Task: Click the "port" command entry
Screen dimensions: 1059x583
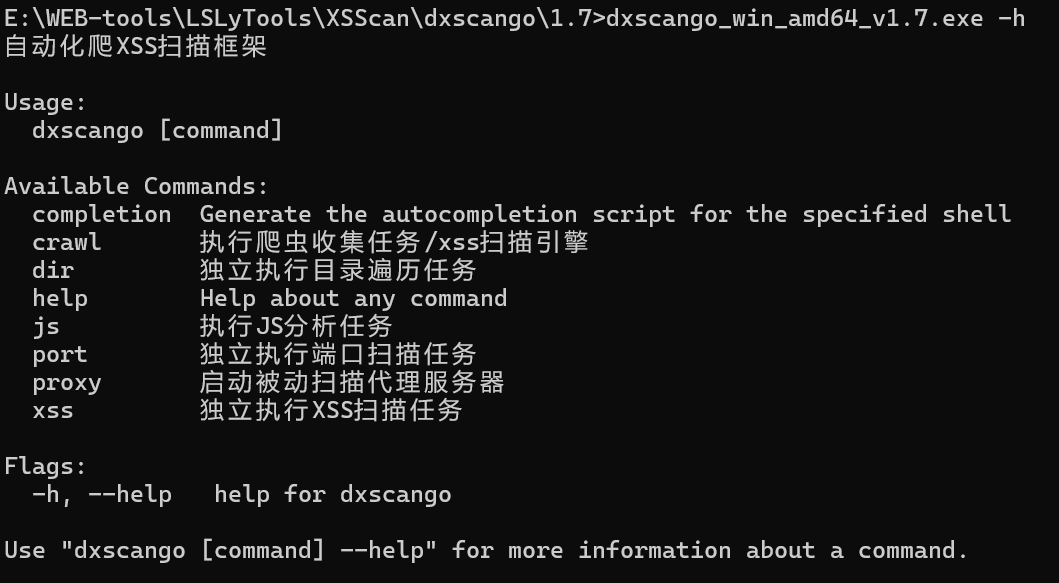Action: click(x=60, y=354)
